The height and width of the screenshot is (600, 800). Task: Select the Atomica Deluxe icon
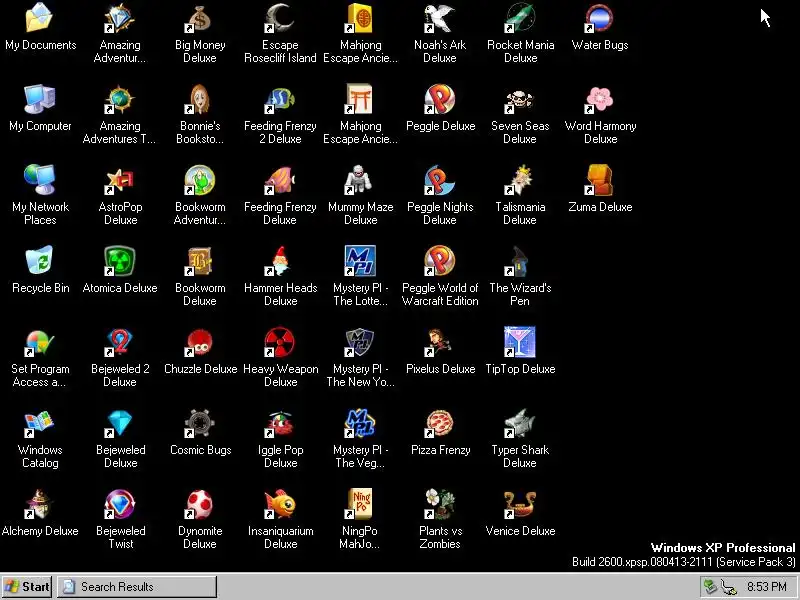(x=120, y=261)
